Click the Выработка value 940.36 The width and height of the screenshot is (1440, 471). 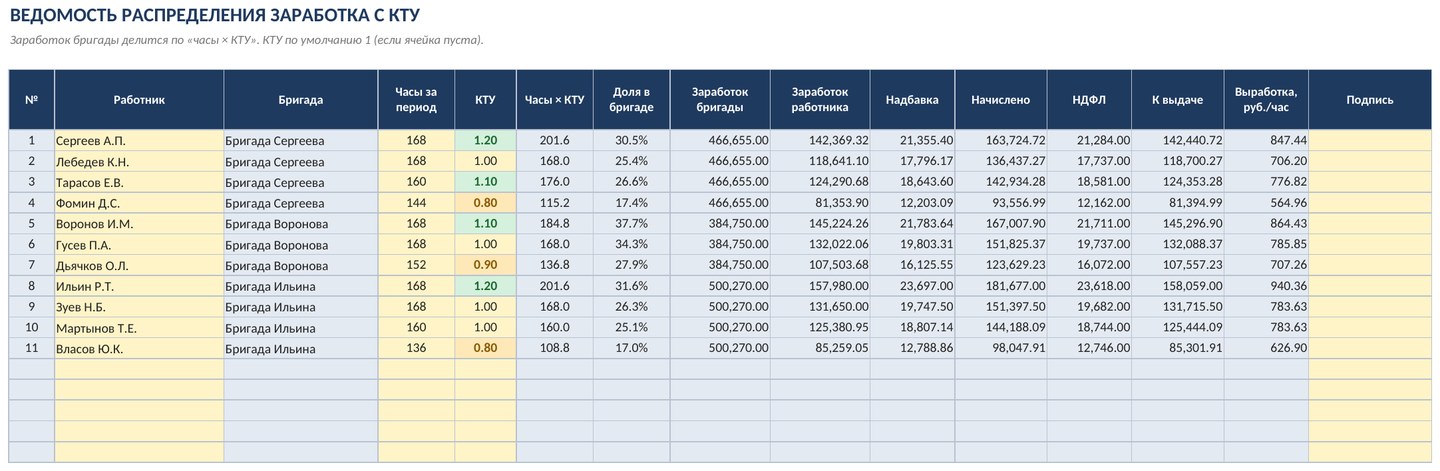pyautogui.click(x=1266, y=286)
